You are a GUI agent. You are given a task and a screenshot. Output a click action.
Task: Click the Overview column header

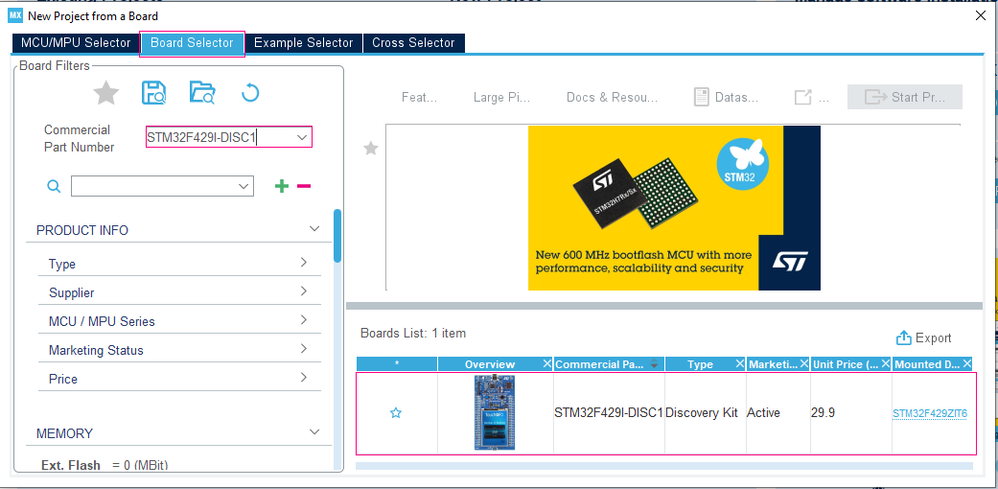tap(489, 364)
